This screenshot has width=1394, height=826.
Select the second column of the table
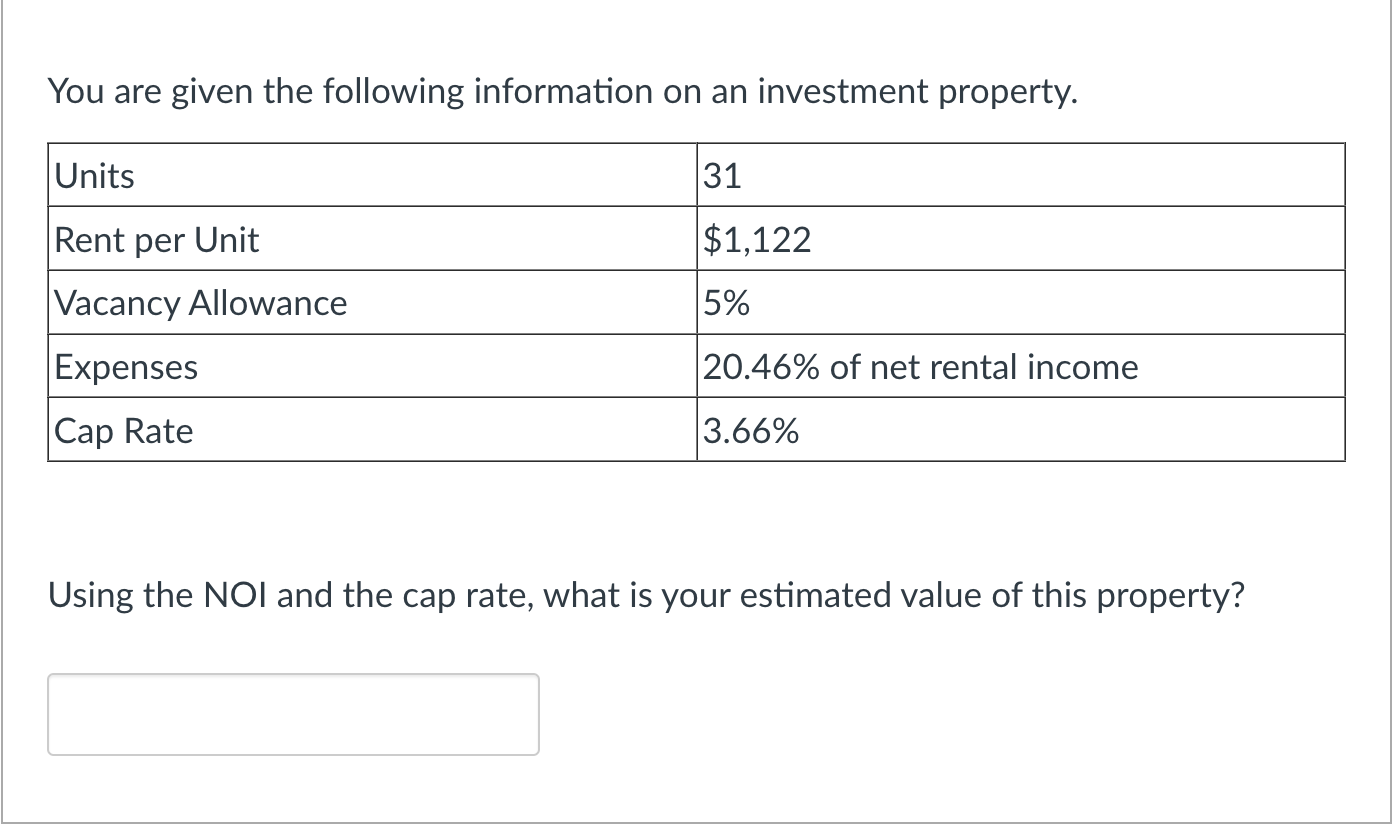(1020, 303)
